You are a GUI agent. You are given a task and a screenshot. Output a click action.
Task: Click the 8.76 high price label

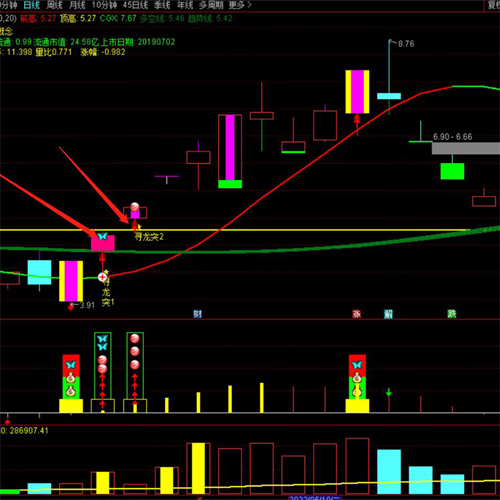click(406, 44)
